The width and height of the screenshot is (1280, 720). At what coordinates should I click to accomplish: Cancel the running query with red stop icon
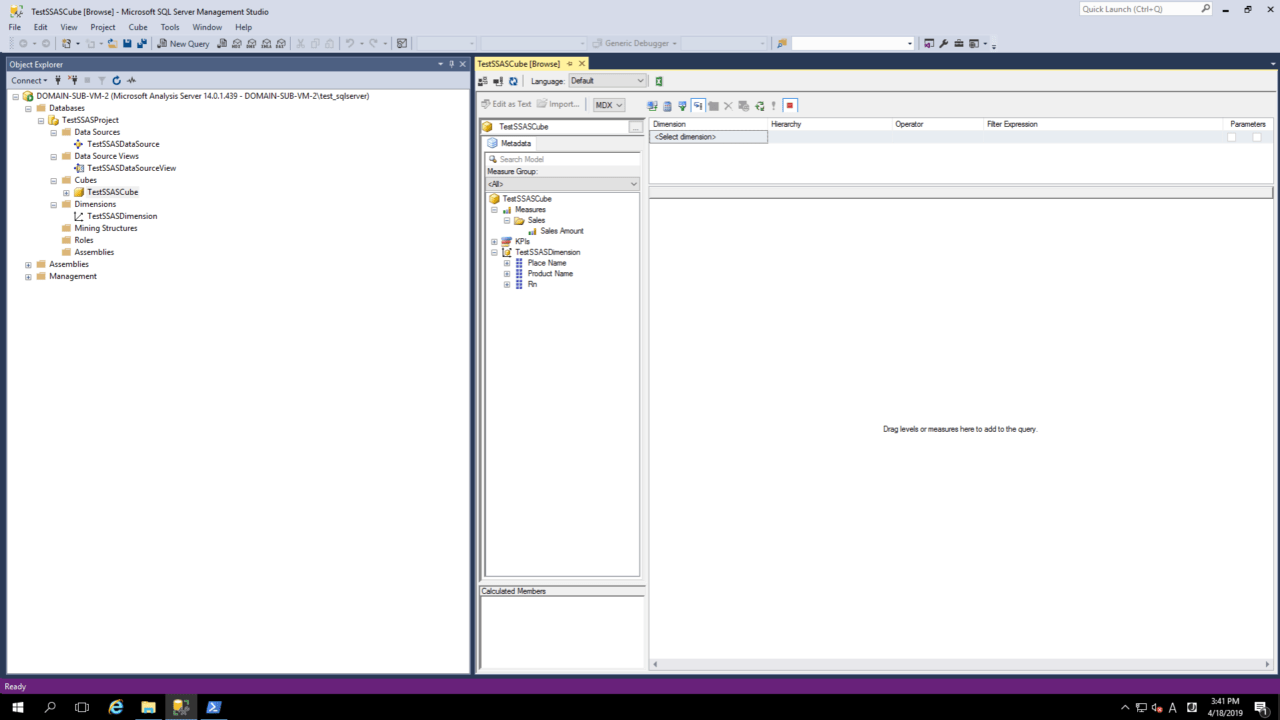(x=789, y=105)
